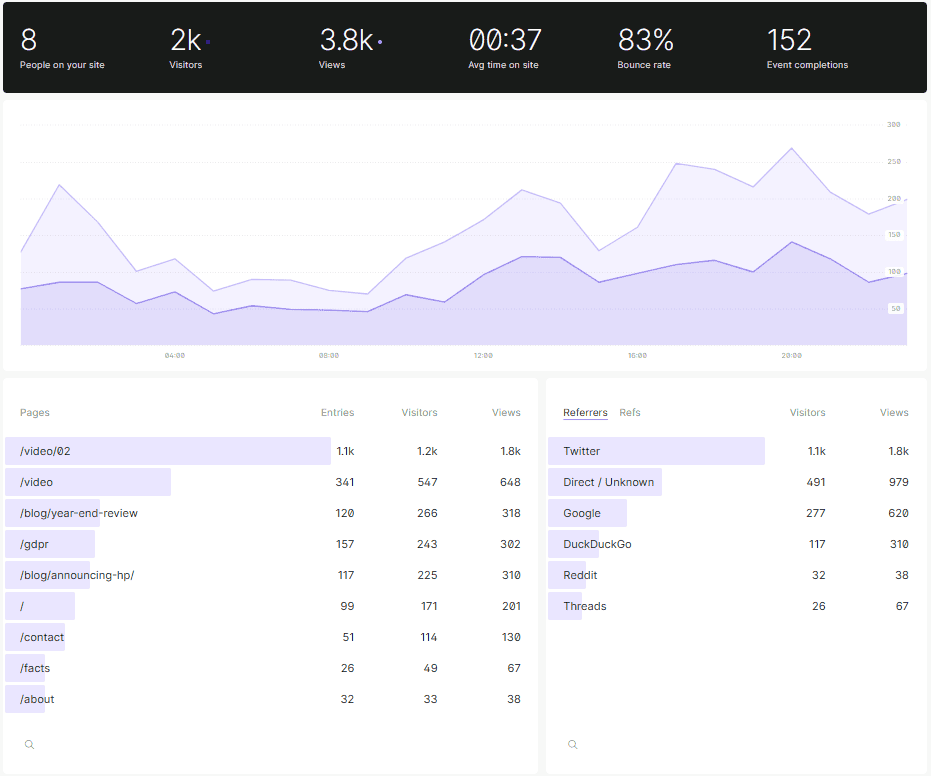Select the Event completions metric
Image resolution: width=931 pixels, height=776 pixels.
tap(806, 48)
